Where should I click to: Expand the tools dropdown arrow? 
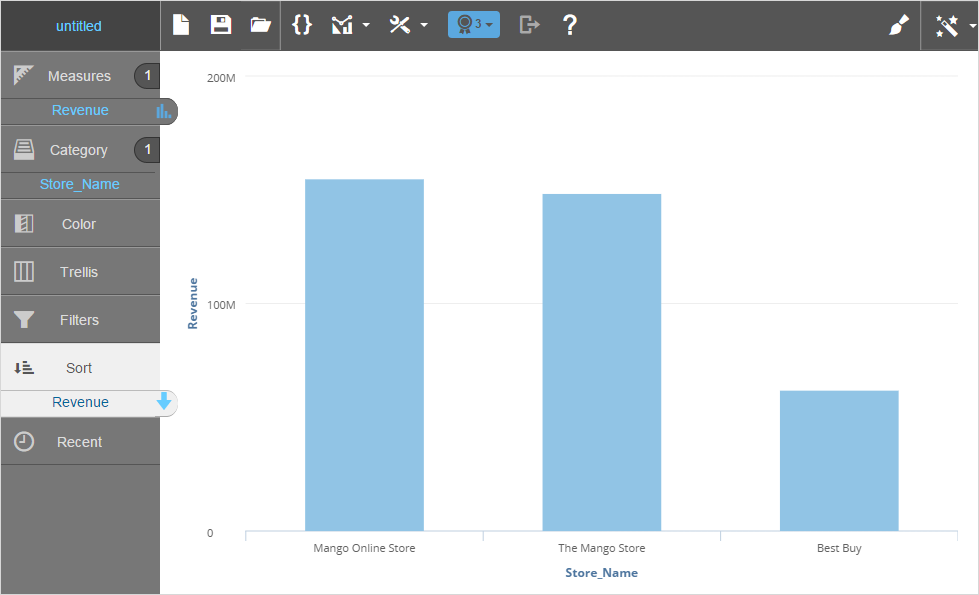click(x=424, y=25)
